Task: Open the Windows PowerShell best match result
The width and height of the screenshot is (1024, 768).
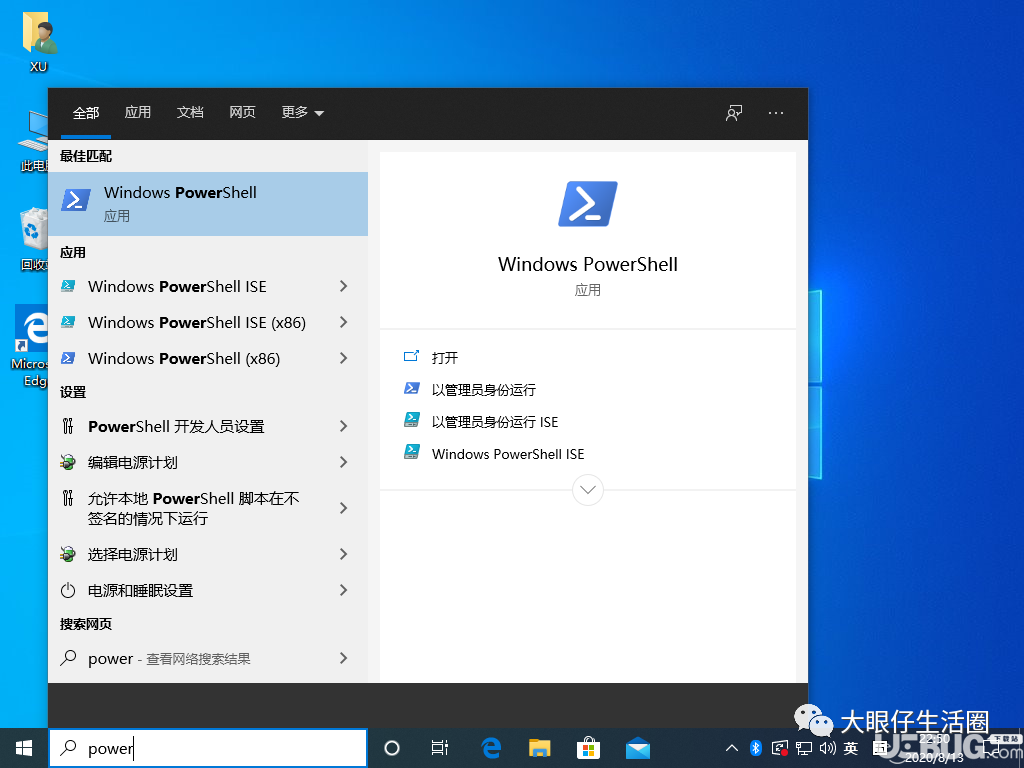Action: 208,203
